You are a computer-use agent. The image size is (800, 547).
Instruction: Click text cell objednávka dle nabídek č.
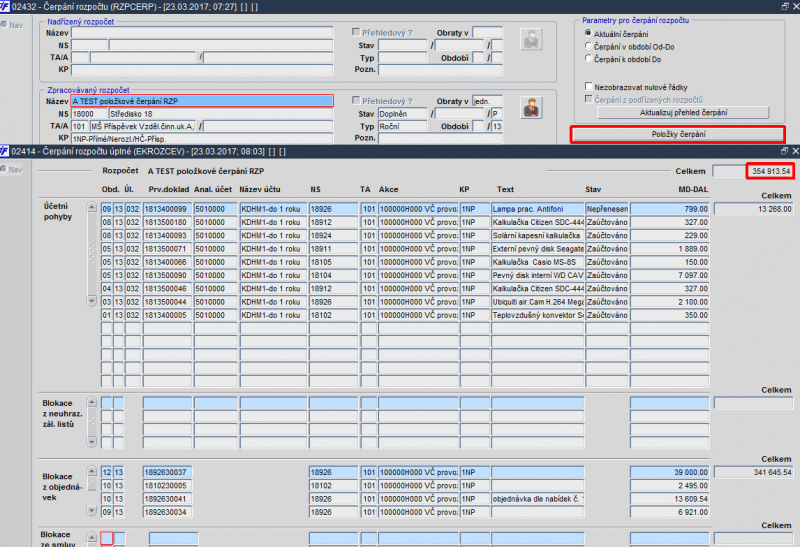[x=538, y=499]
